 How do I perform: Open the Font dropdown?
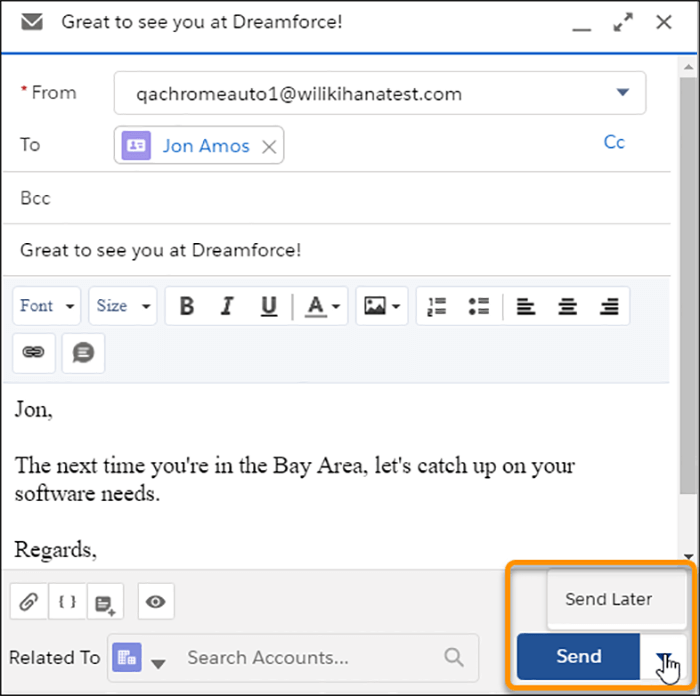pyautogui.click(x=47, y=306)
